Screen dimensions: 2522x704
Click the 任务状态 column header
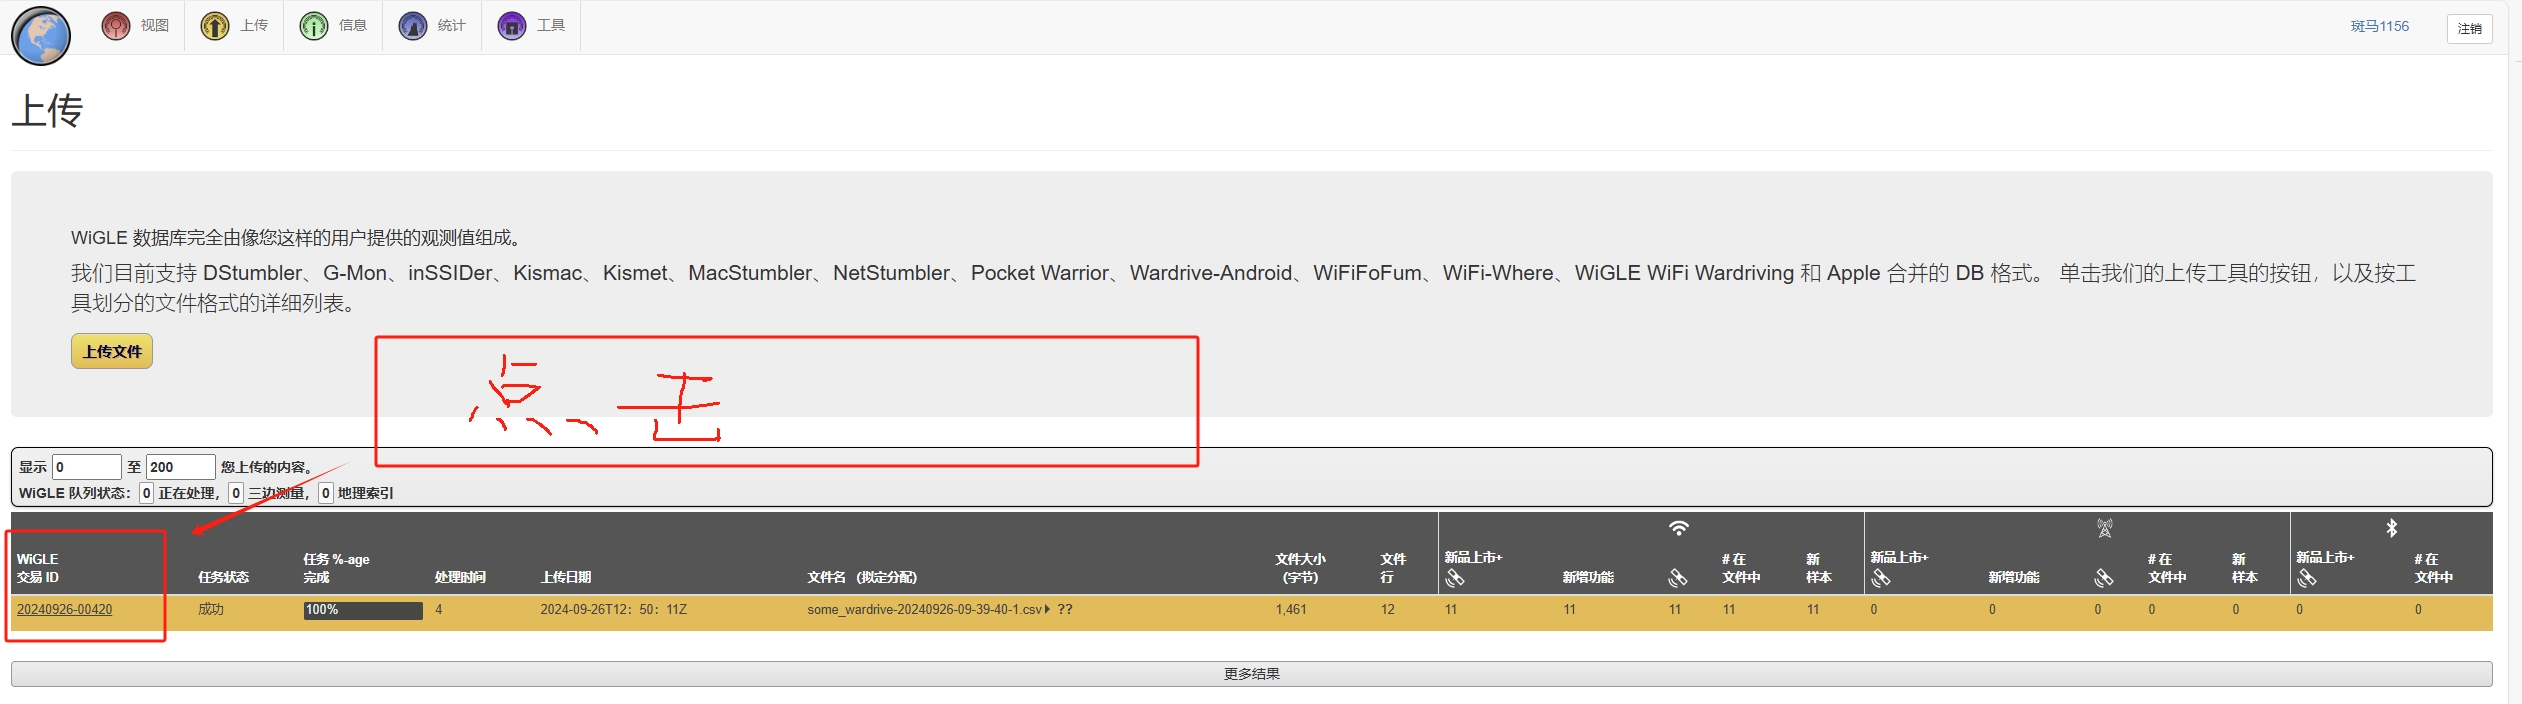(223, 577)
